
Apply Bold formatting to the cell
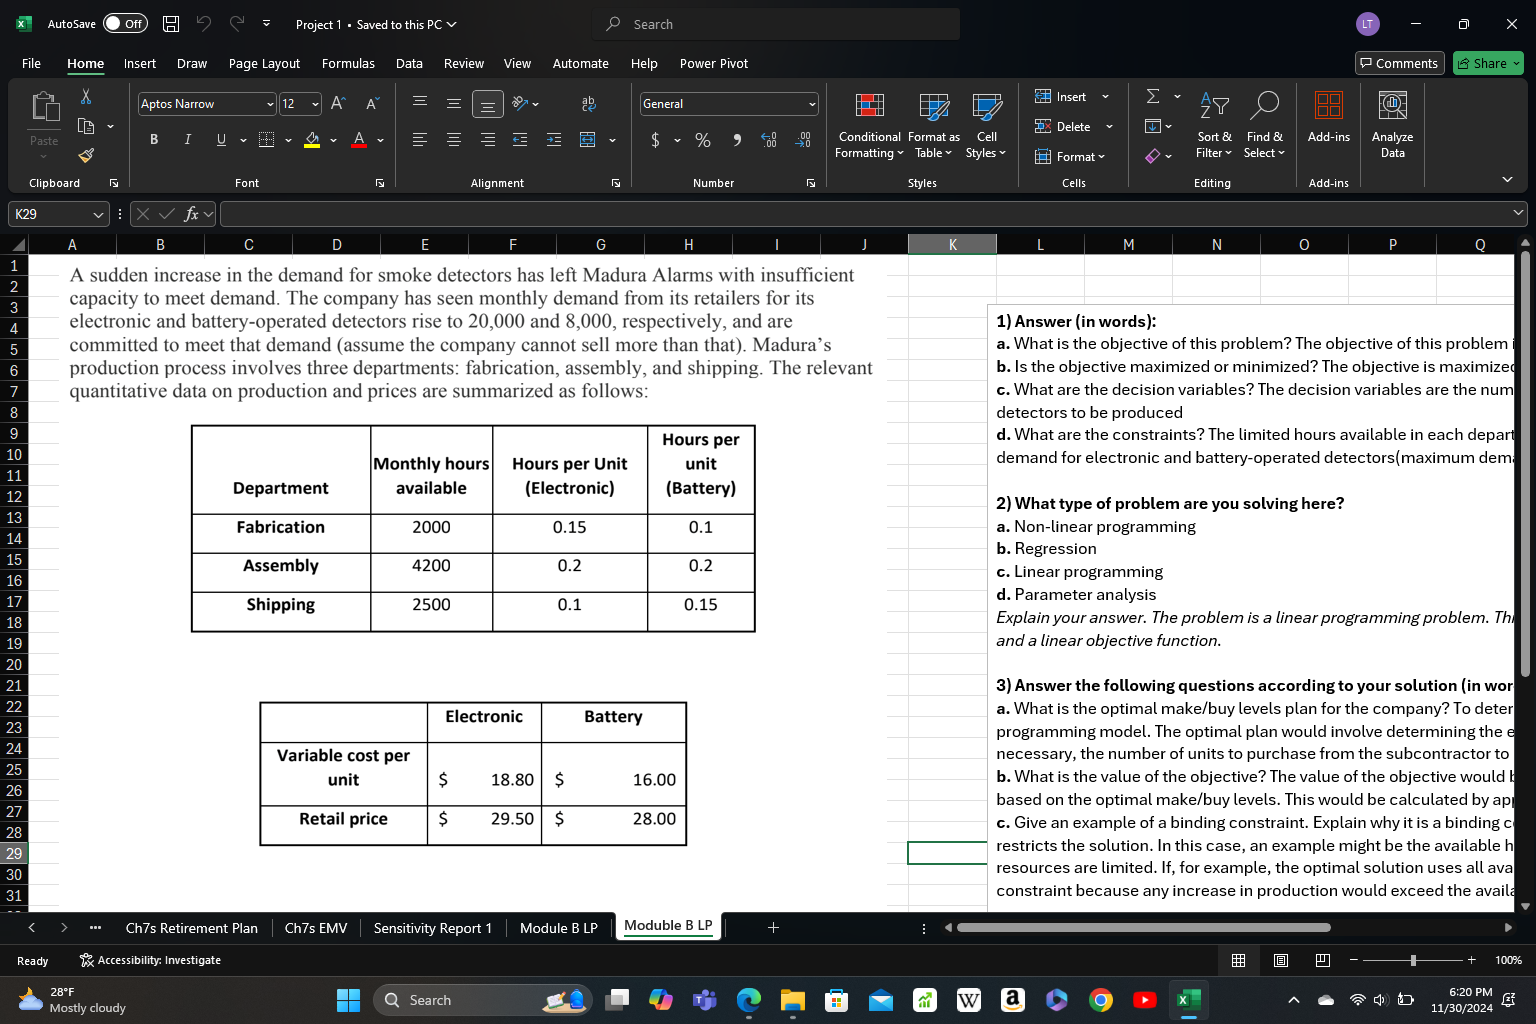(x=154, y=140)
